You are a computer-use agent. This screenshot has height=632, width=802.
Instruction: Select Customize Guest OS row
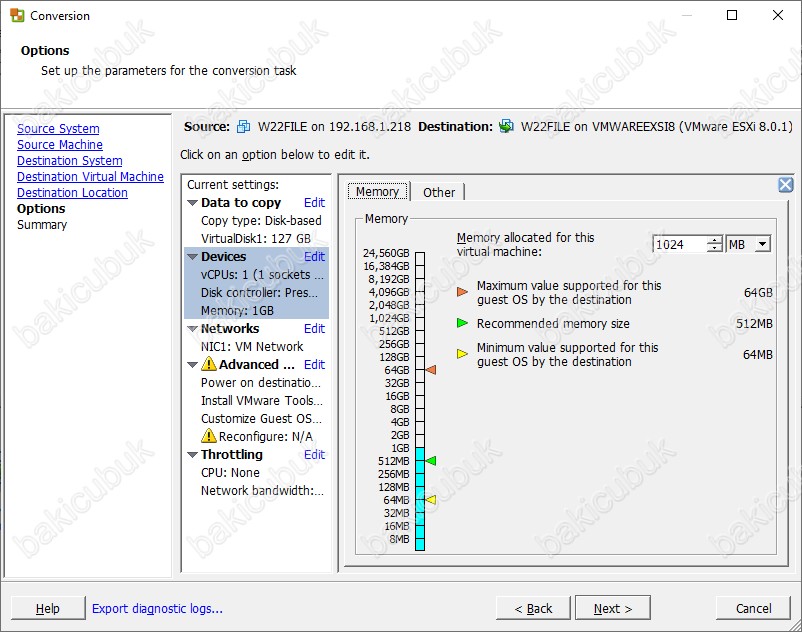(256, 419)
